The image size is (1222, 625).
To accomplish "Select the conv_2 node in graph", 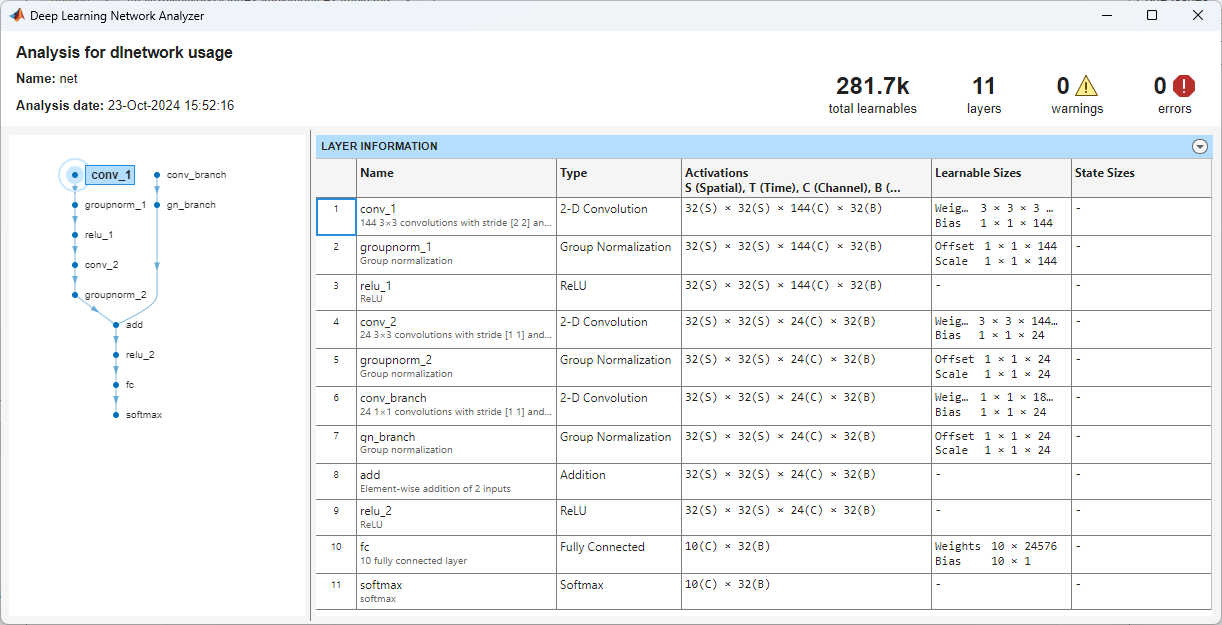I will coord(101,265).
